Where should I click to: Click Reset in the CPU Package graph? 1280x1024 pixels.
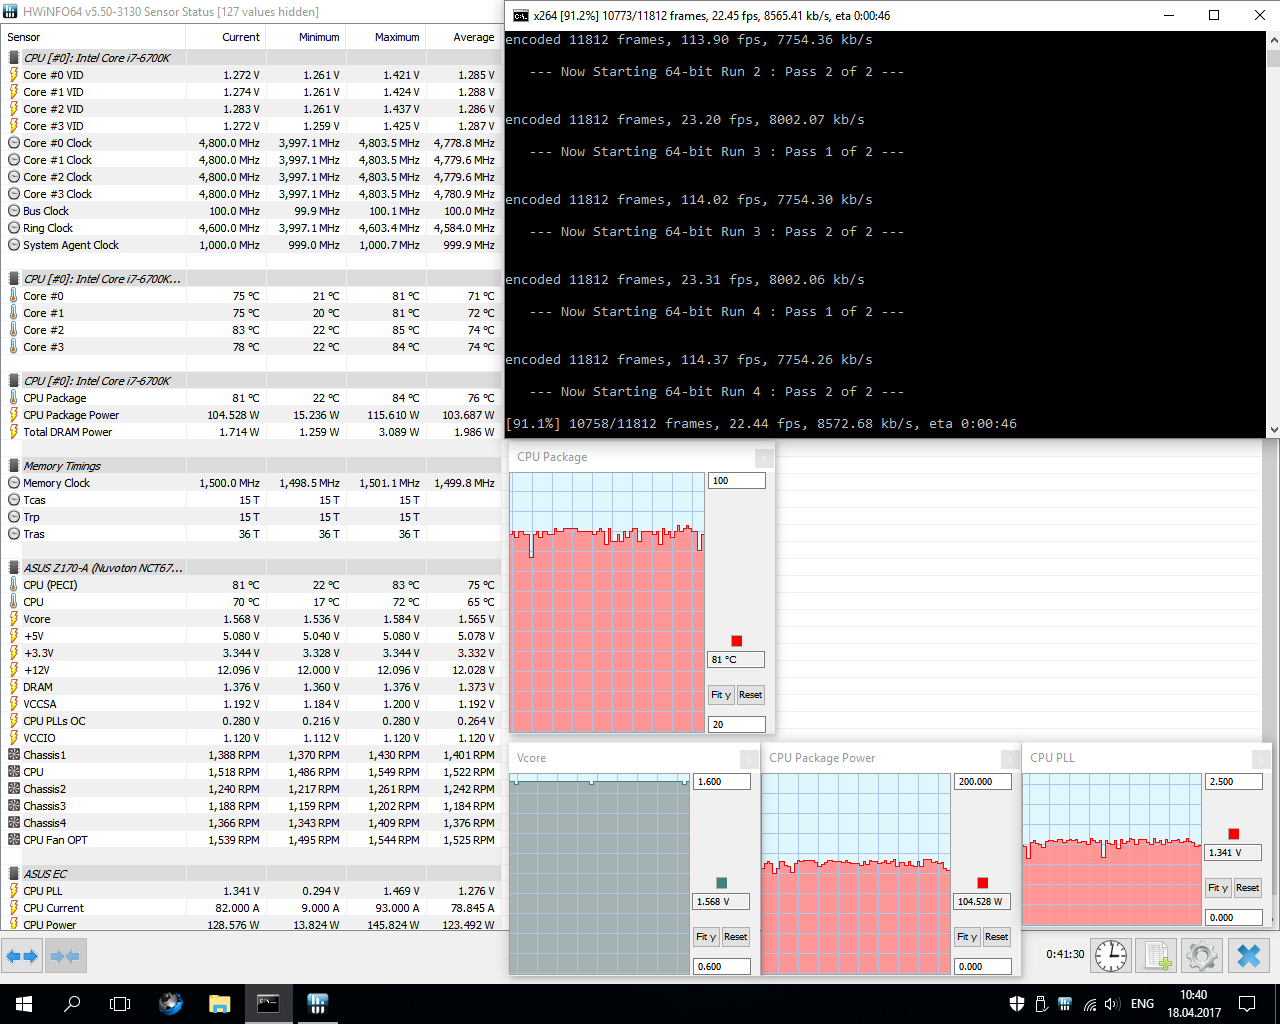tap(750, 695)
